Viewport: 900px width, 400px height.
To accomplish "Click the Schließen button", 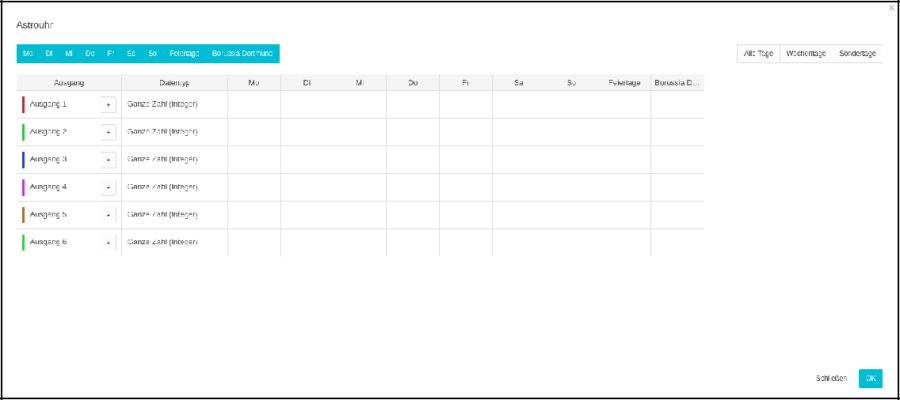I will [831, 378].
